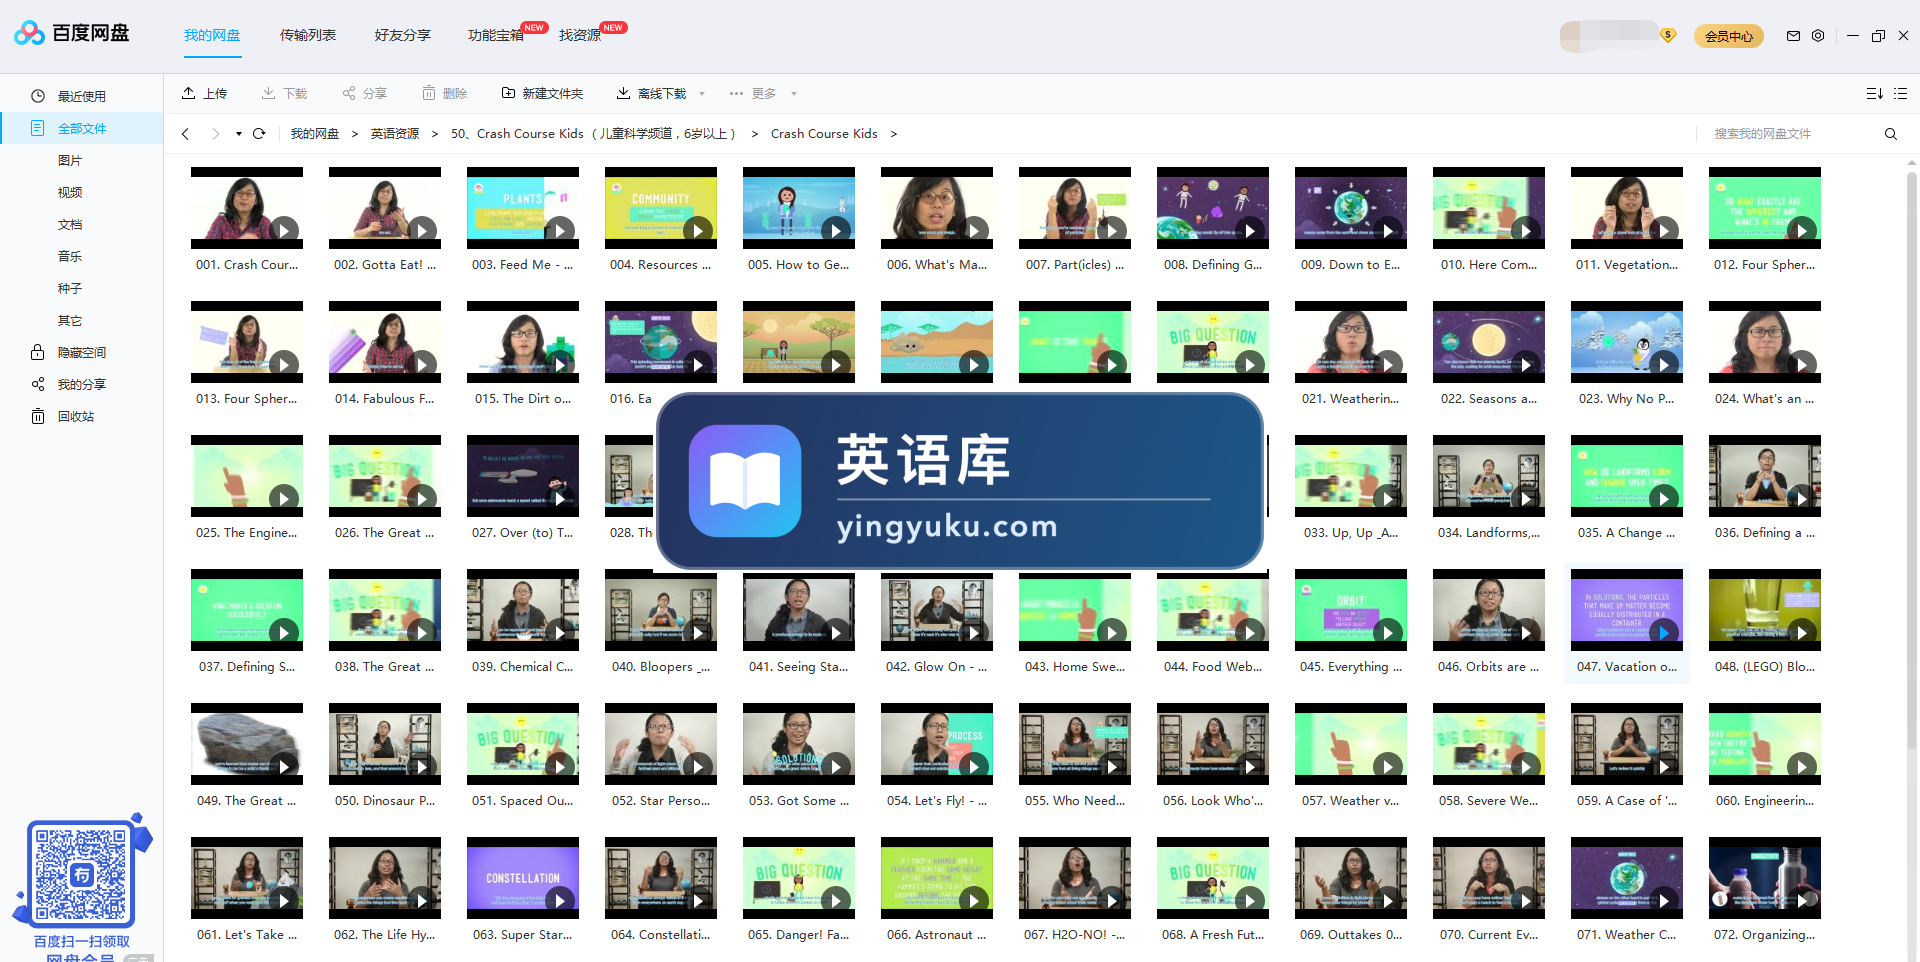Select file name 036. Defining a ...
This screenshot has height=962, width=1920.
pos(1765,533)
